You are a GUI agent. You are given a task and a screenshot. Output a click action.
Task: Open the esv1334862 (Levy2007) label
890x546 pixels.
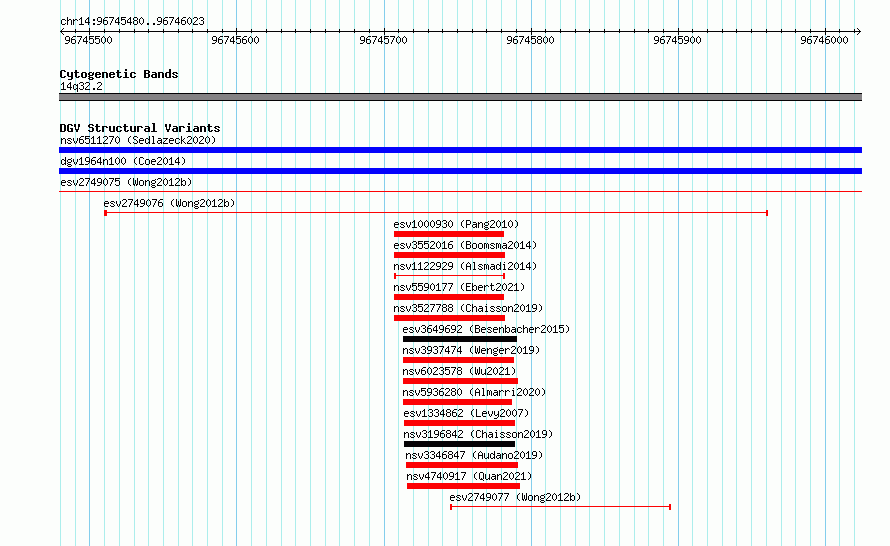466,413
